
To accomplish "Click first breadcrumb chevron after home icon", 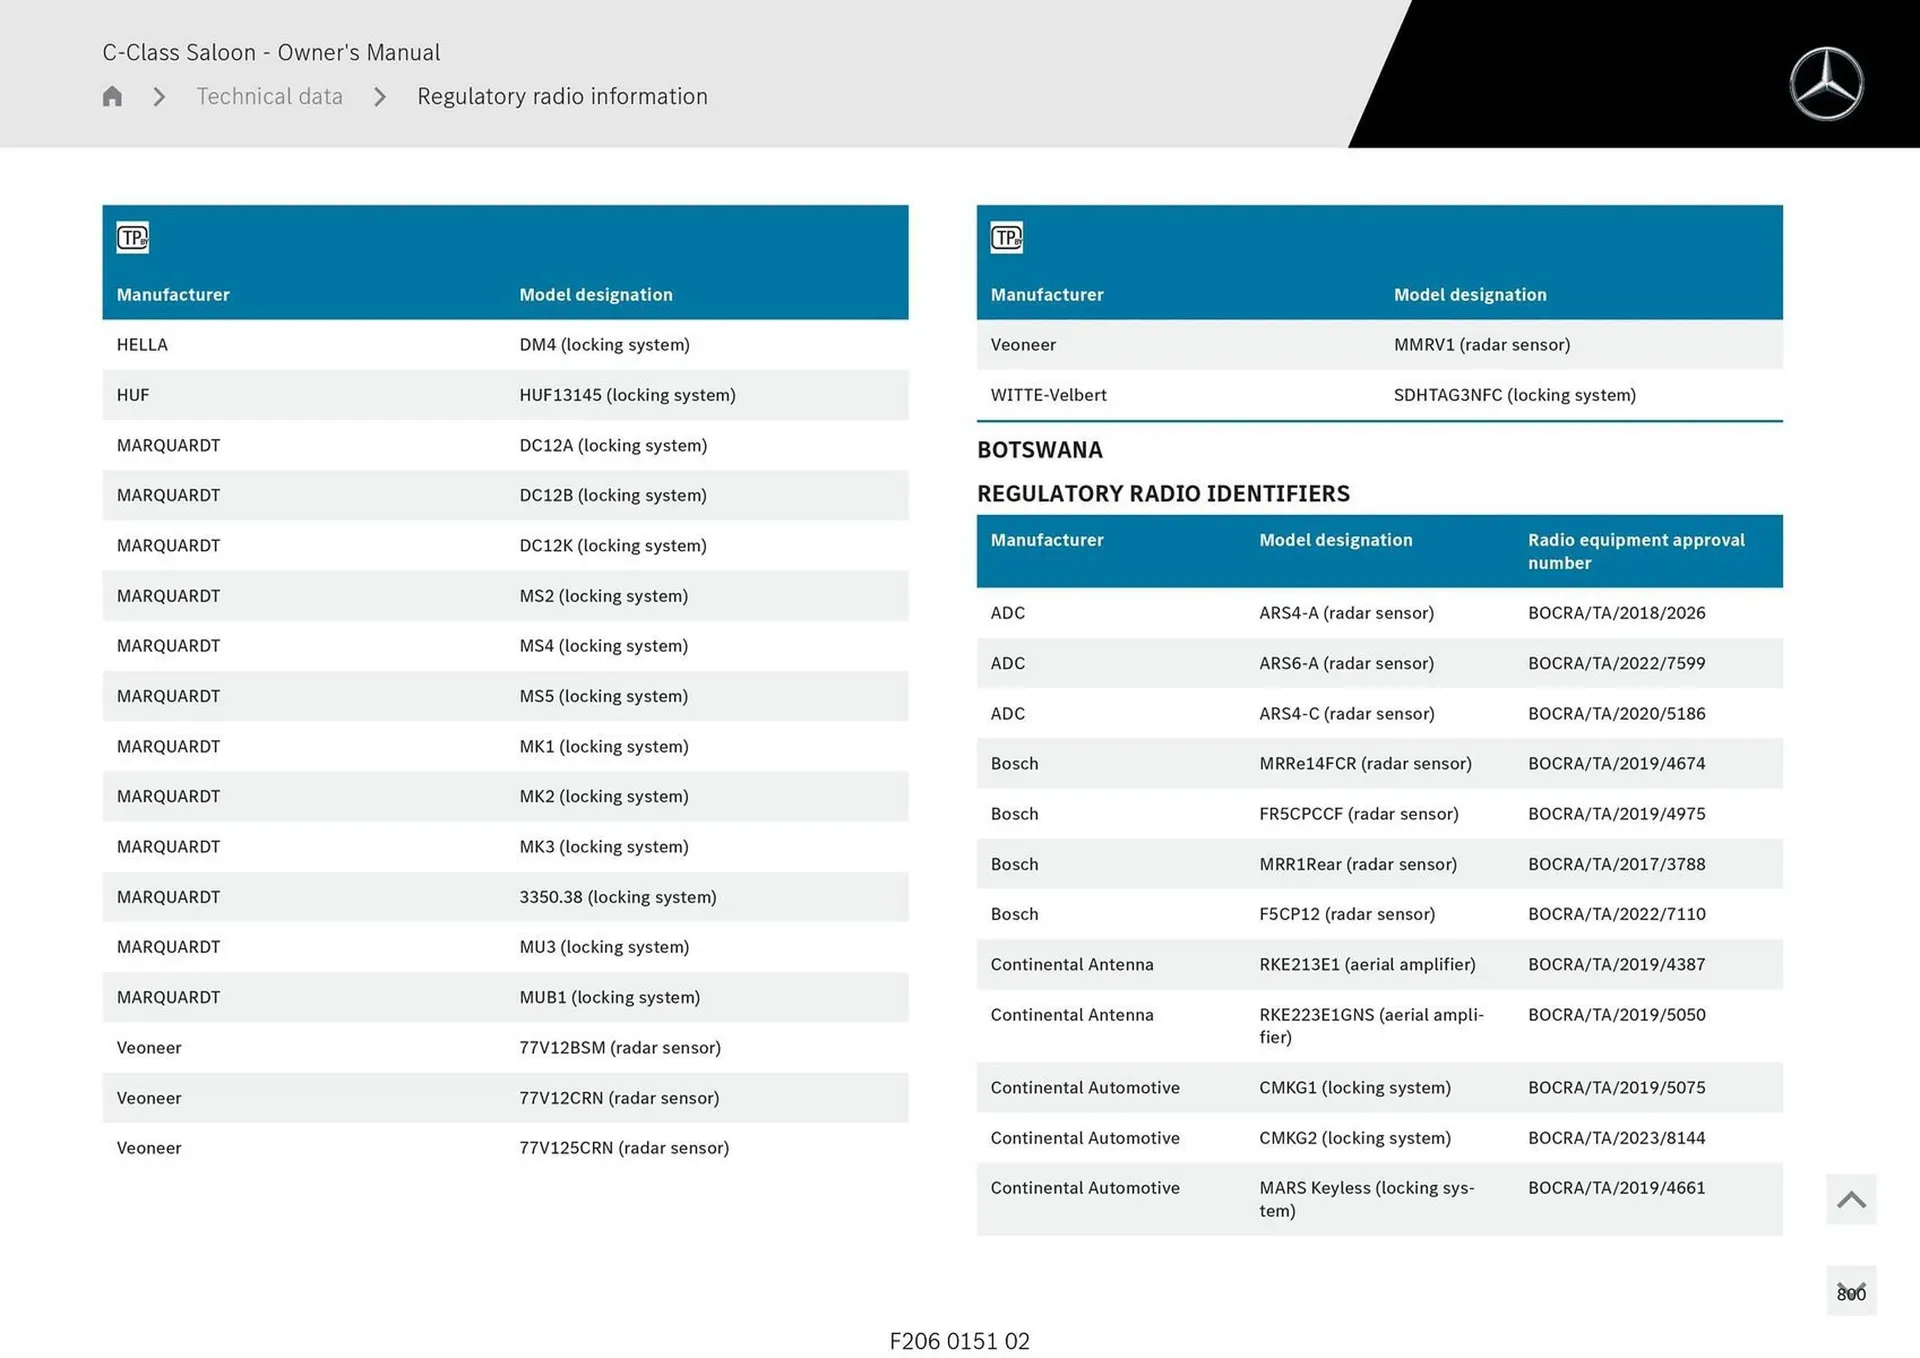I will [x=159, y=97].
